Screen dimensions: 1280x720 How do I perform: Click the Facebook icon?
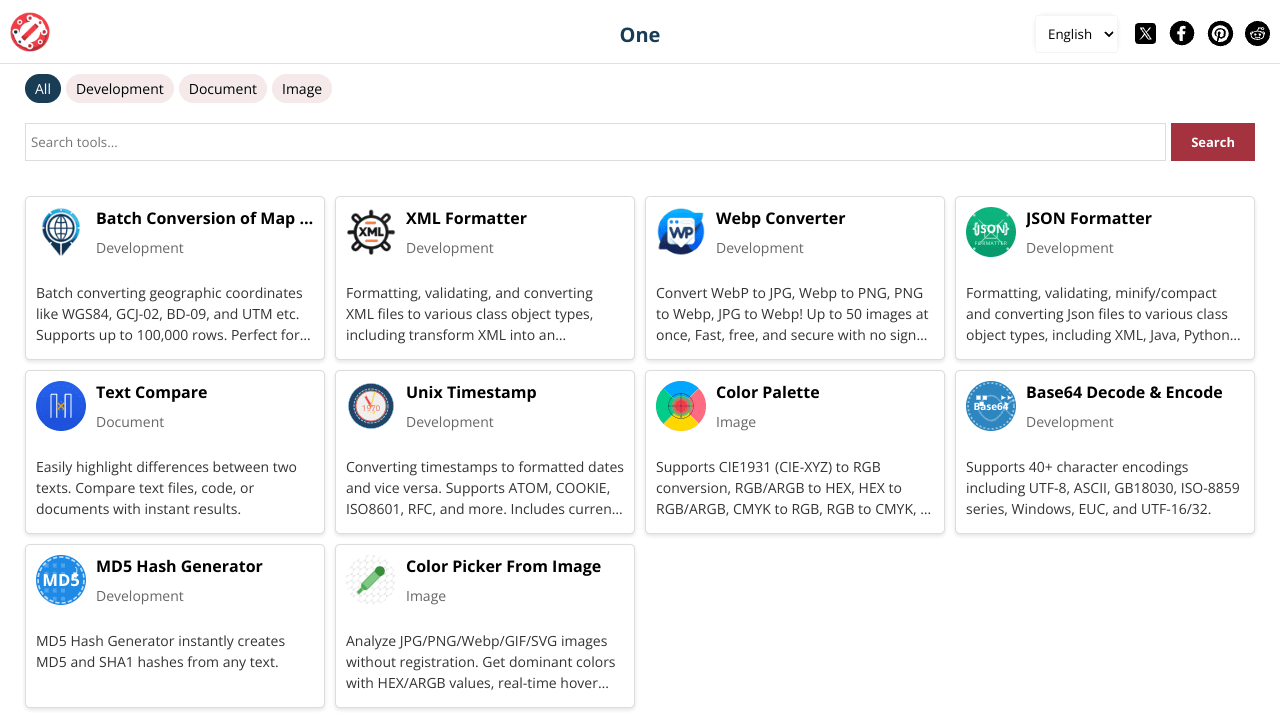click(1182, 33)
